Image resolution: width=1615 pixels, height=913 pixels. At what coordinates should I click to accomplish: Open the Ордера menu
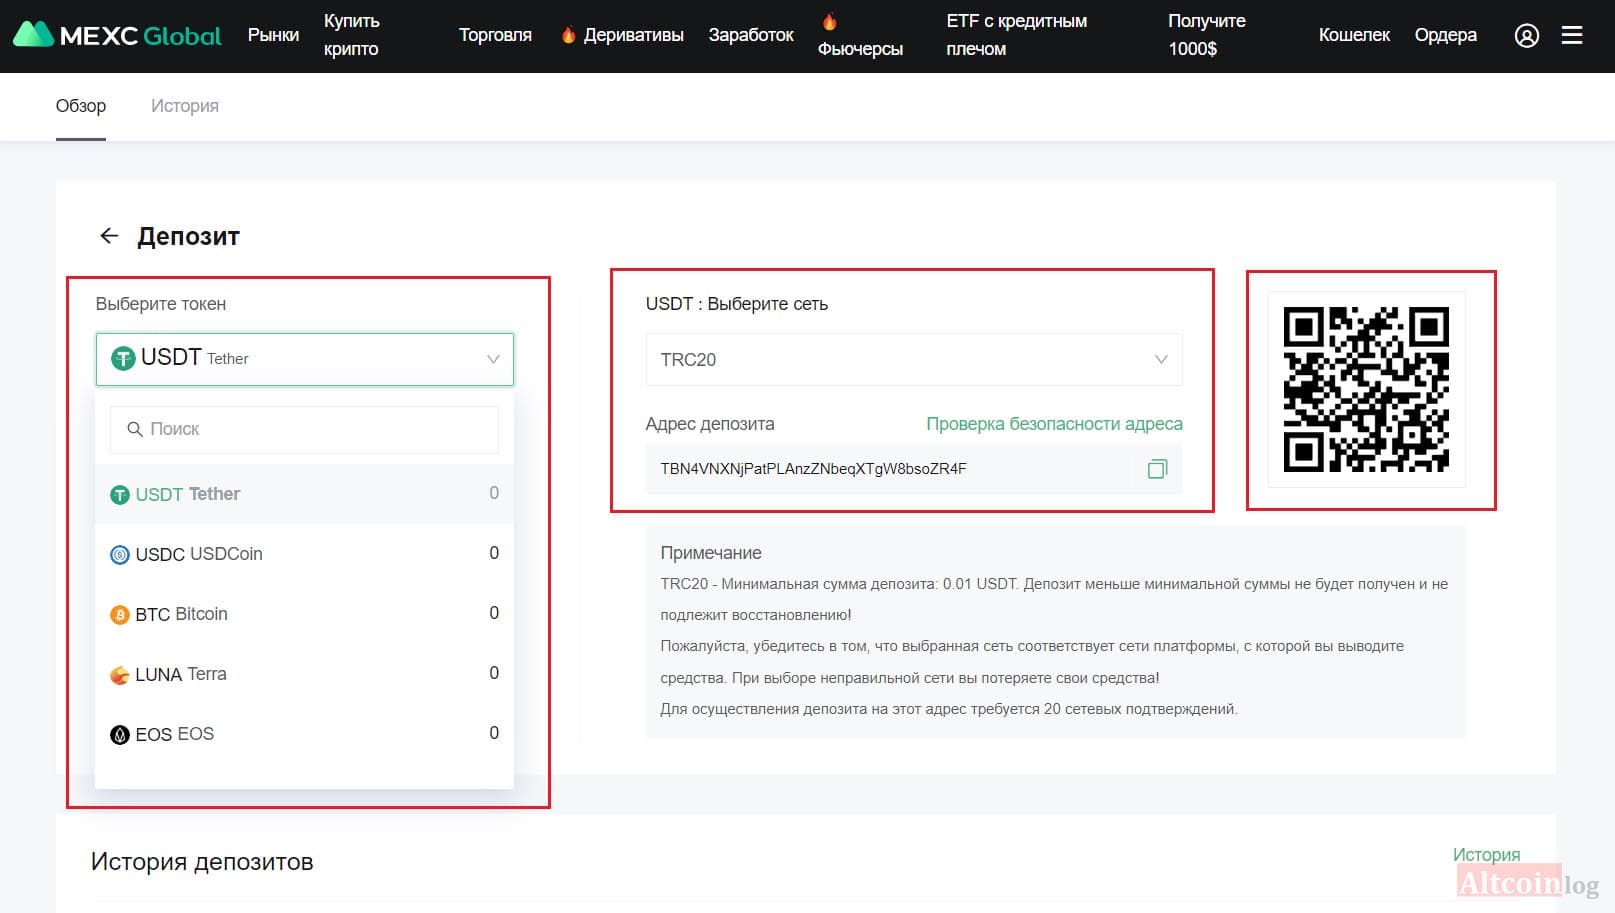(1445, 35)
